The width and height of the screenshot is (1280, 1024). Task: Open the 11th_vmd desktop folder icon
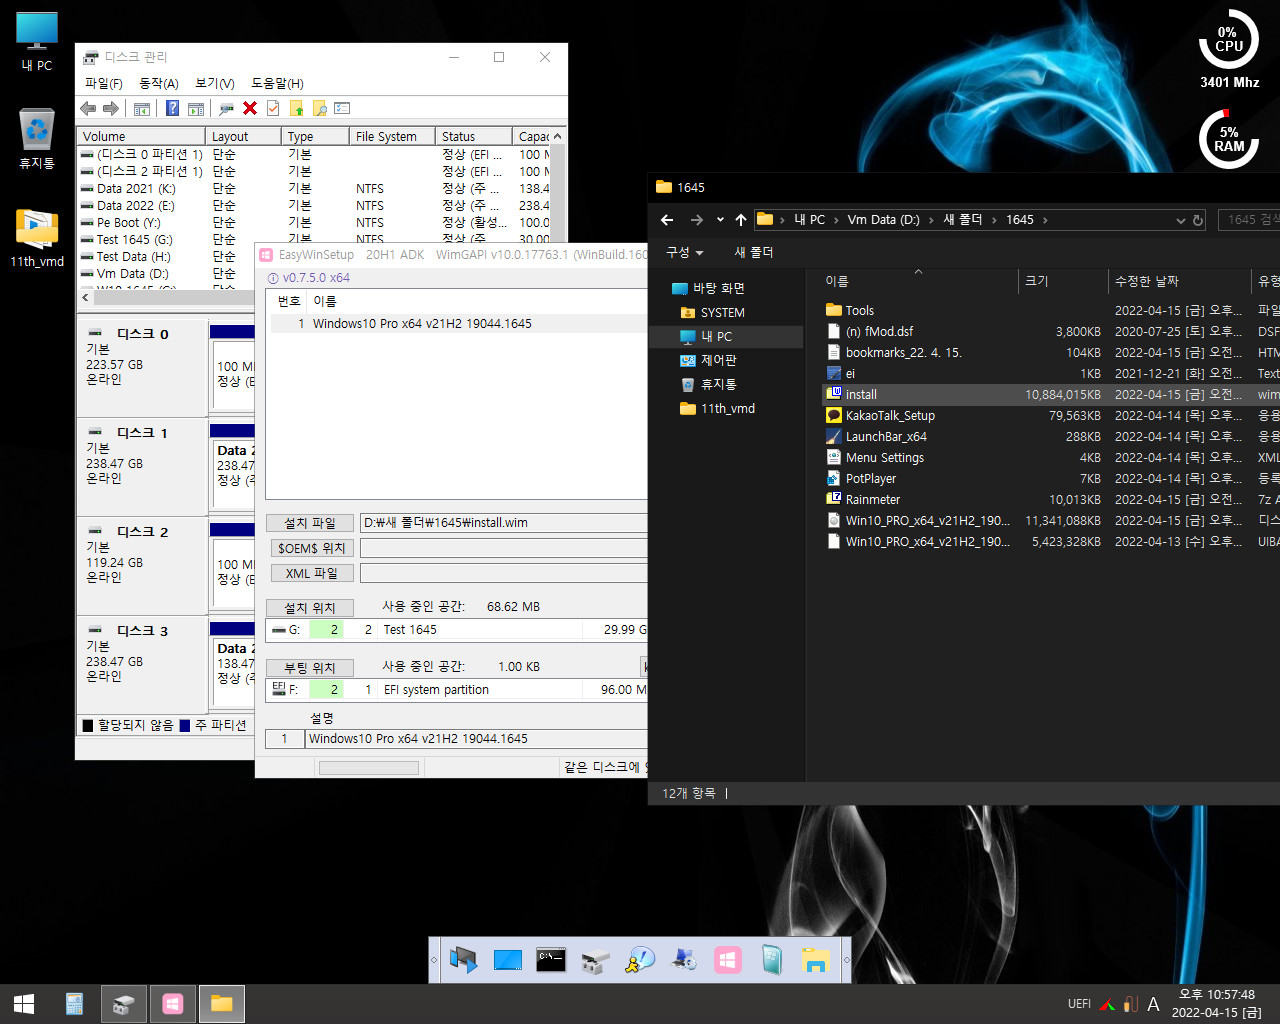coord(37,238)
